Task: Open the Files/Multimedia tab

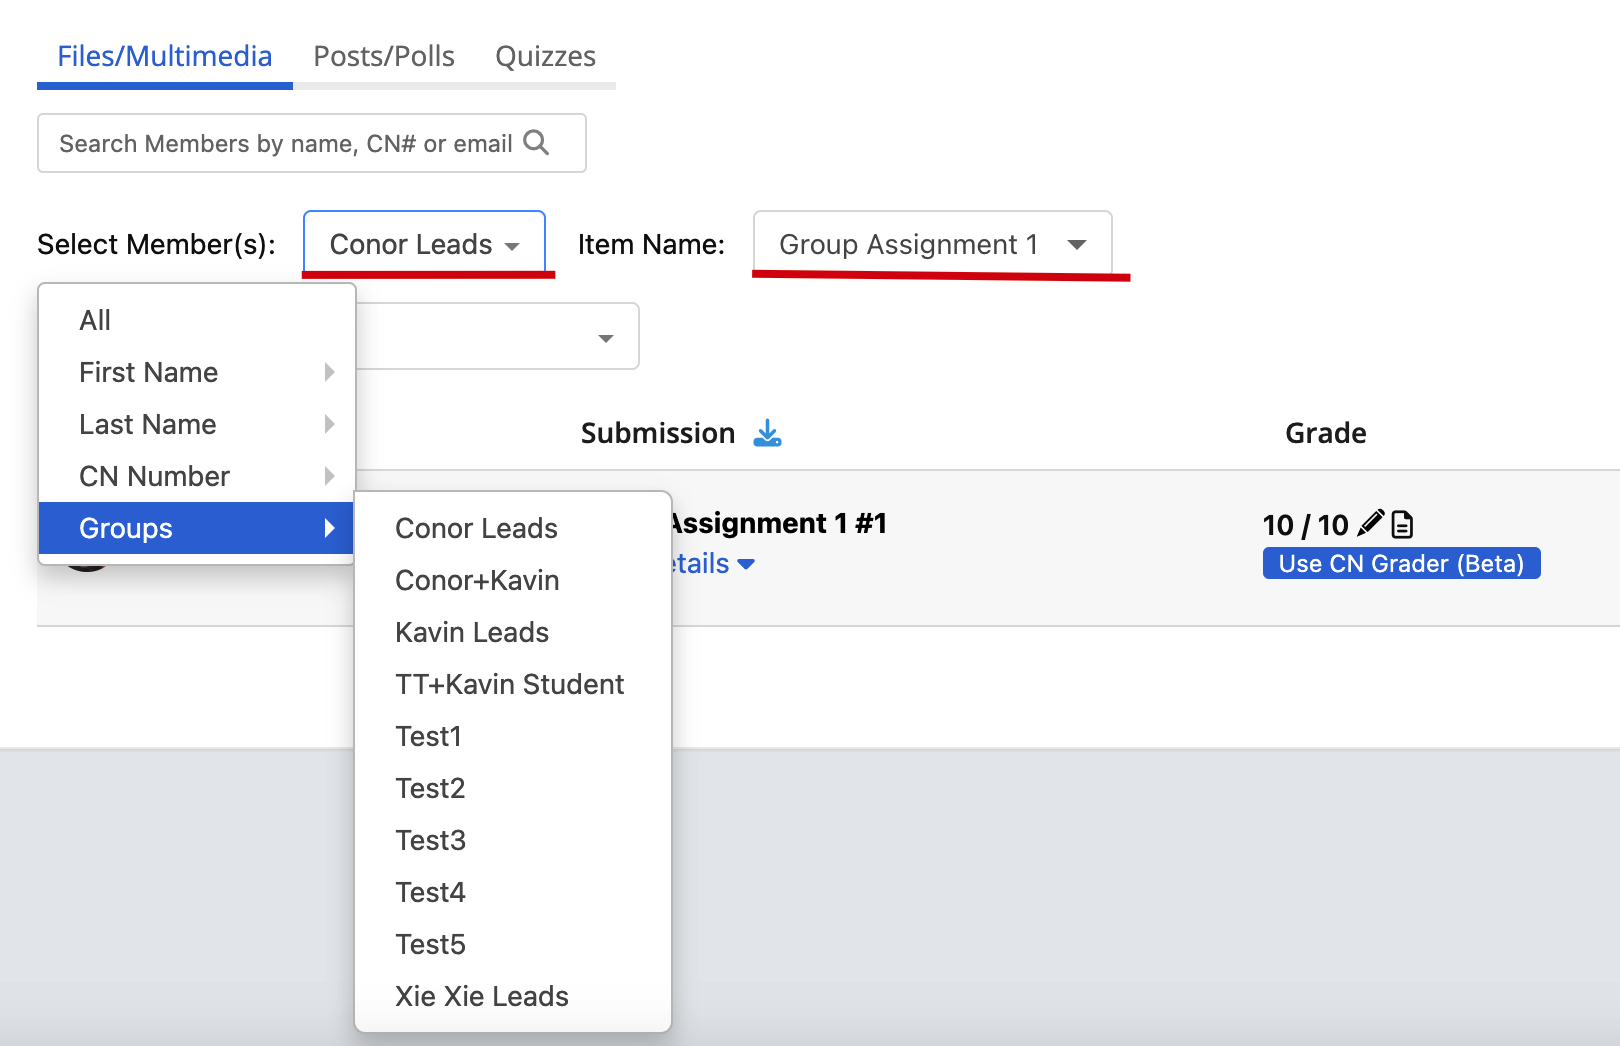Action: tap(164, 57)
